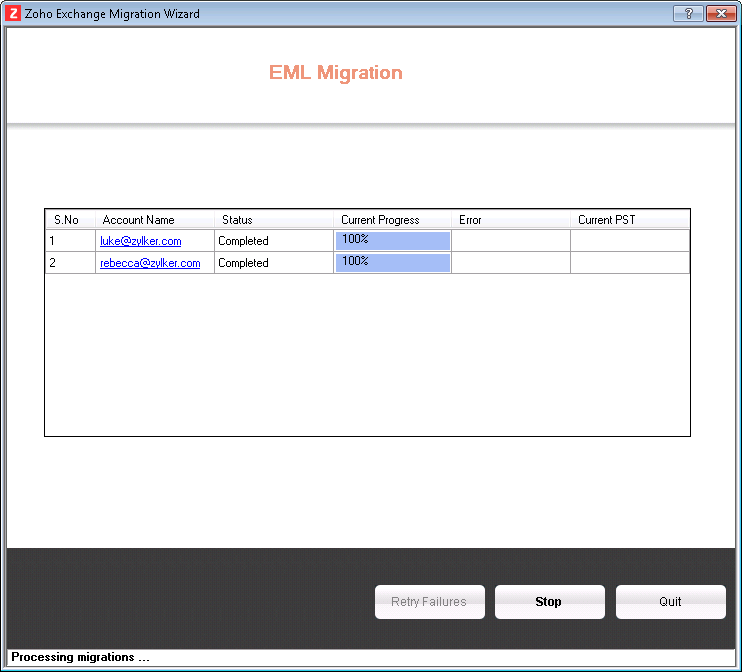
Task: Select the Status column header
Action: click(x=237, y=220)
